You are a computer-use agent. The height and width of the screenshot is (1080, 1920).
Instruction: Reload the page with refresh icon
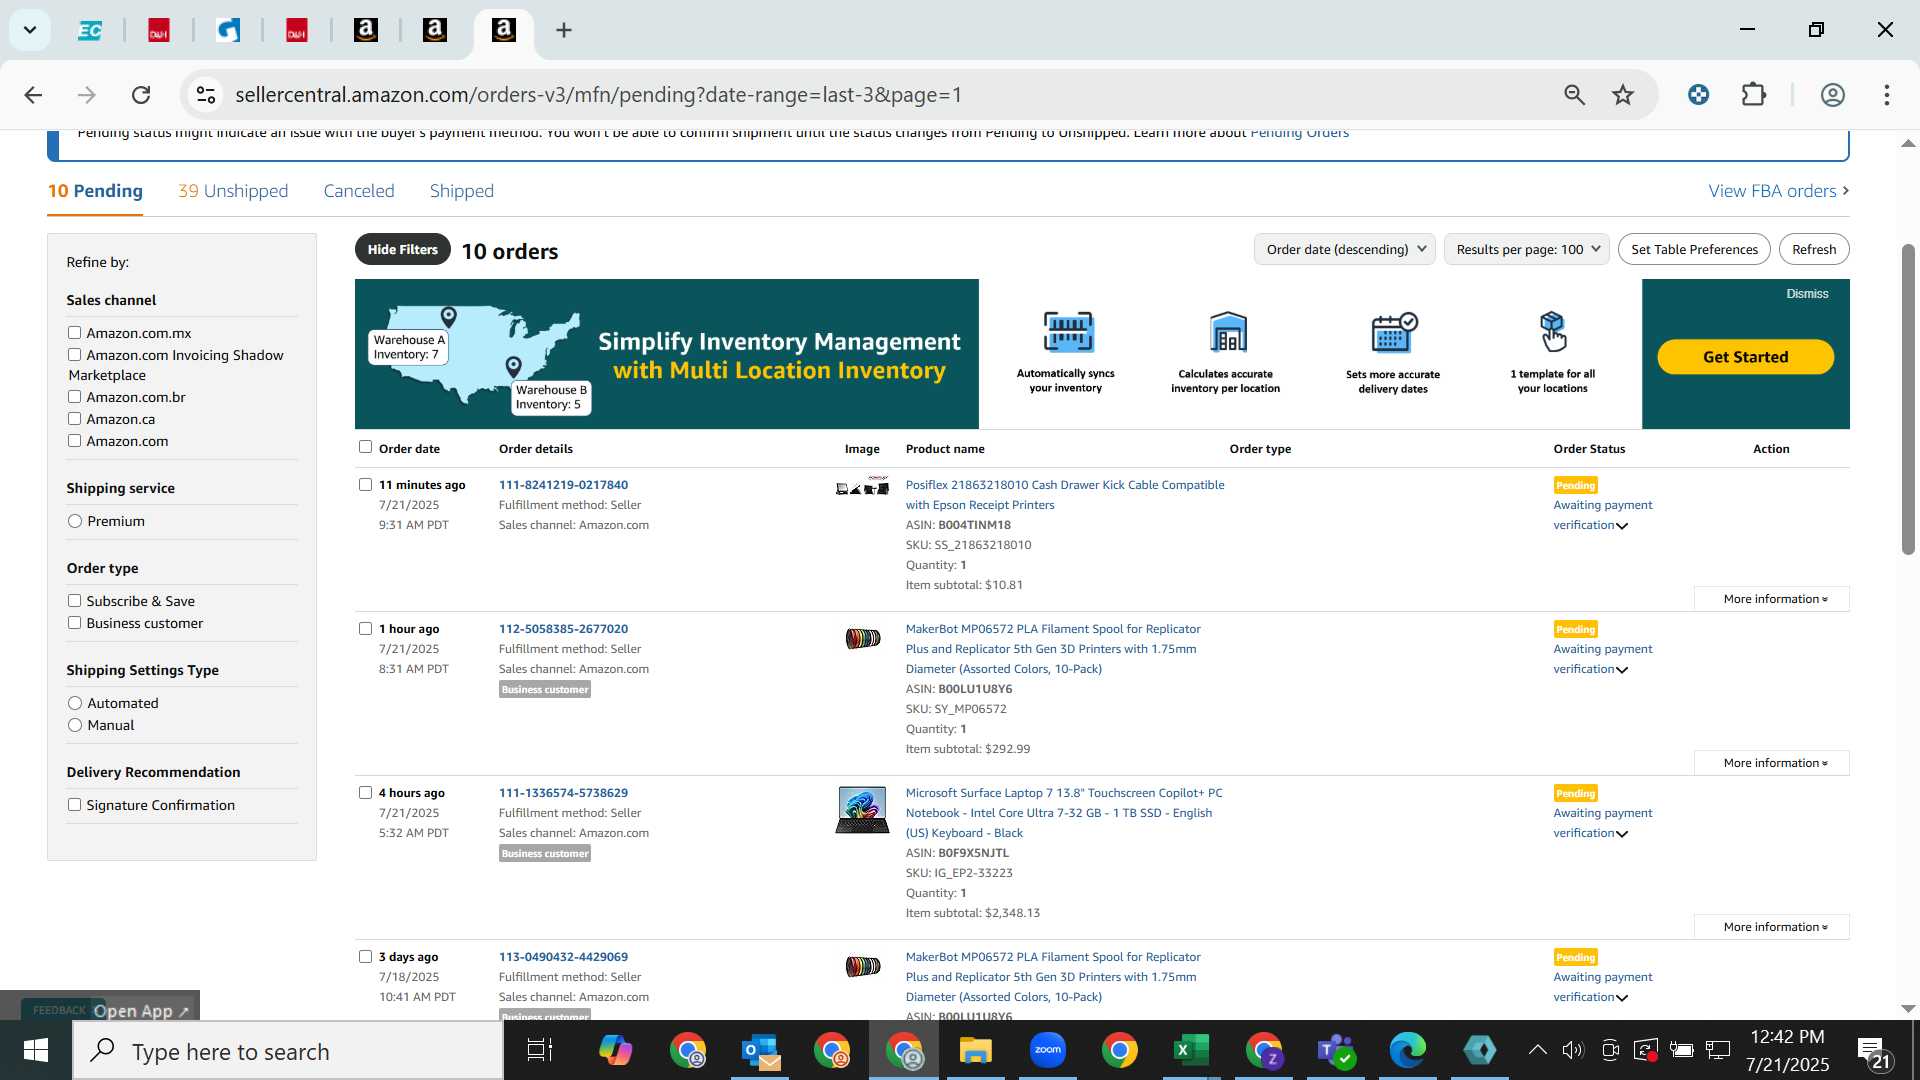point(141,95)
